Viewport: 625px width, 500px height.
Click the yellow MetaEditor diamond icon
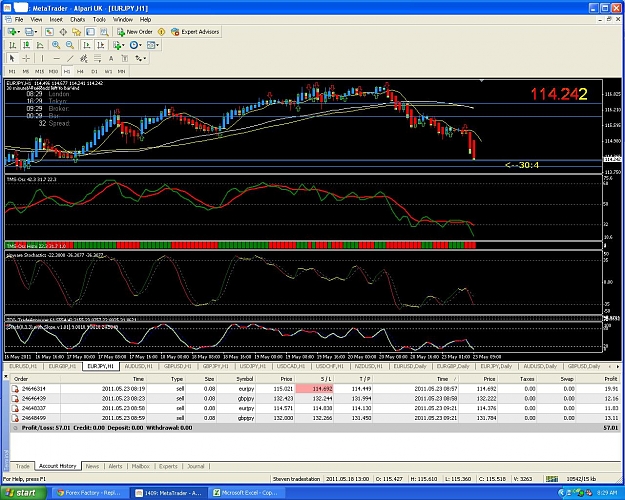click(161, 31)
